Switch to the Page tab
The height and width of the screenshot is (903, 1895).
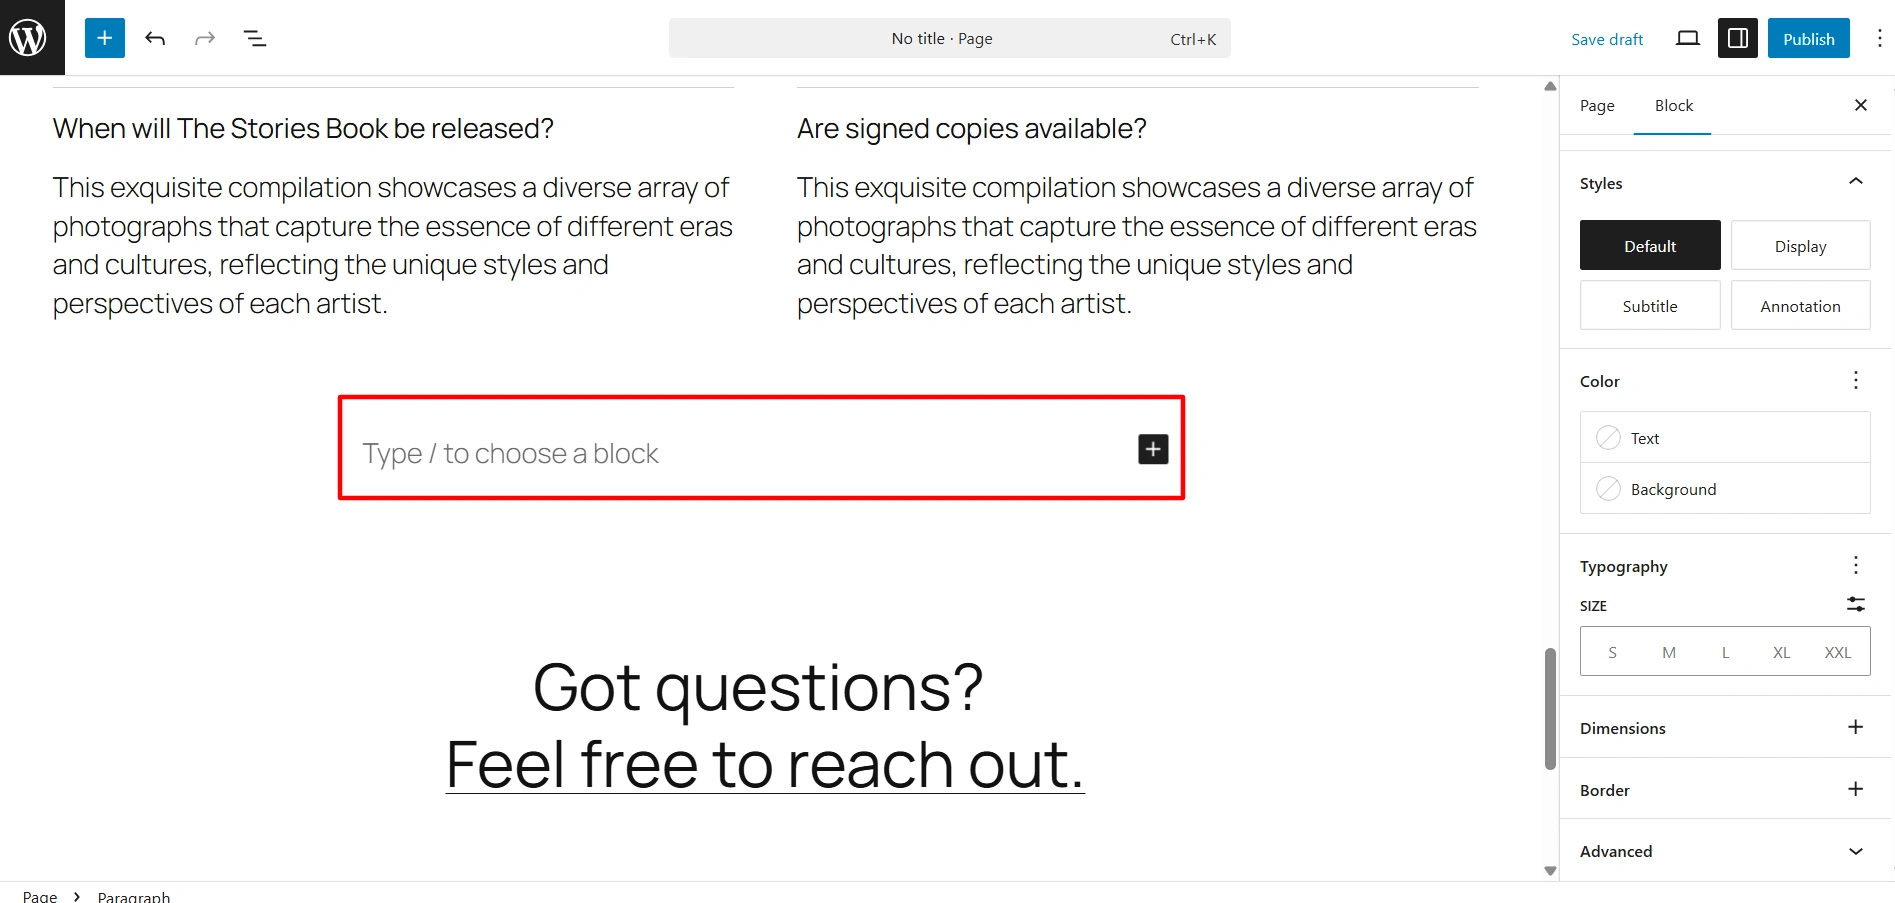(1597, 106)
